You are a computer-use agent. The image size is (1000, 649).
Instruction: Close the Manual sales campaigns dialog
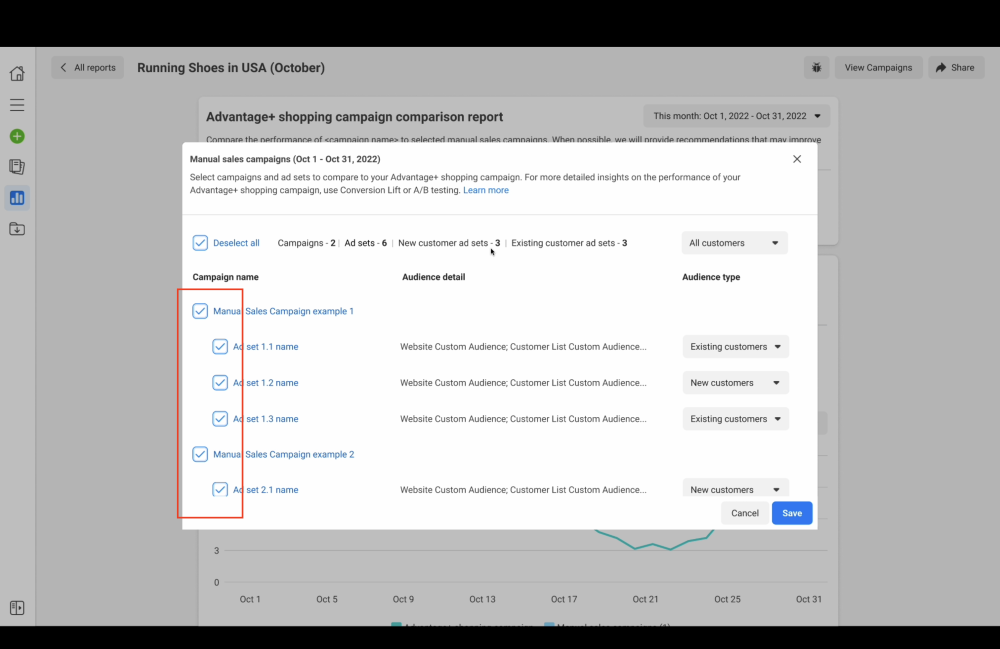click(x=797, y=159)
